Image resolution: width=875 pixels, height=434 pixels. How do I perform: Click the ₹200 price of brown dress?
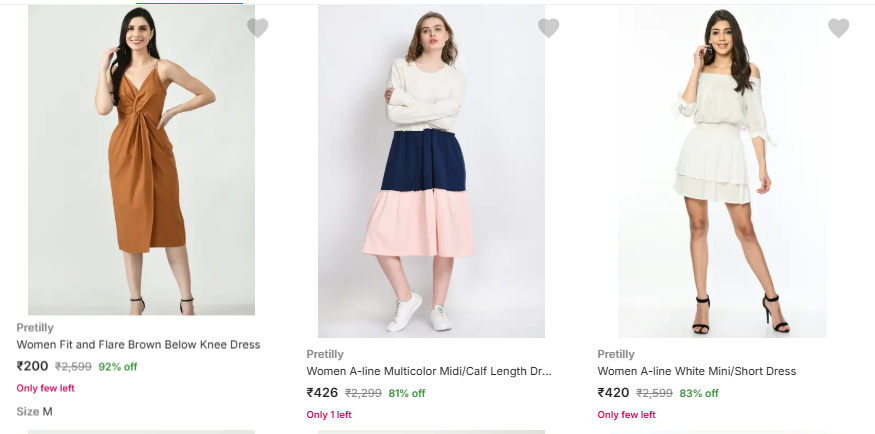(x=32, y=366)
